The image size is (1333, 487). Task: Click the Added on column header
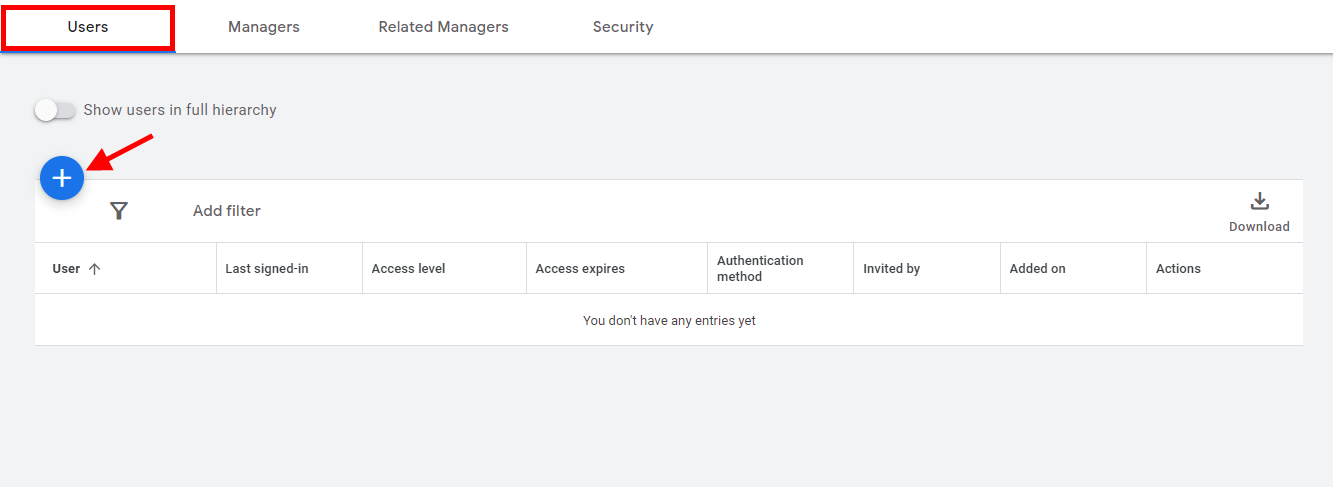1037,269
